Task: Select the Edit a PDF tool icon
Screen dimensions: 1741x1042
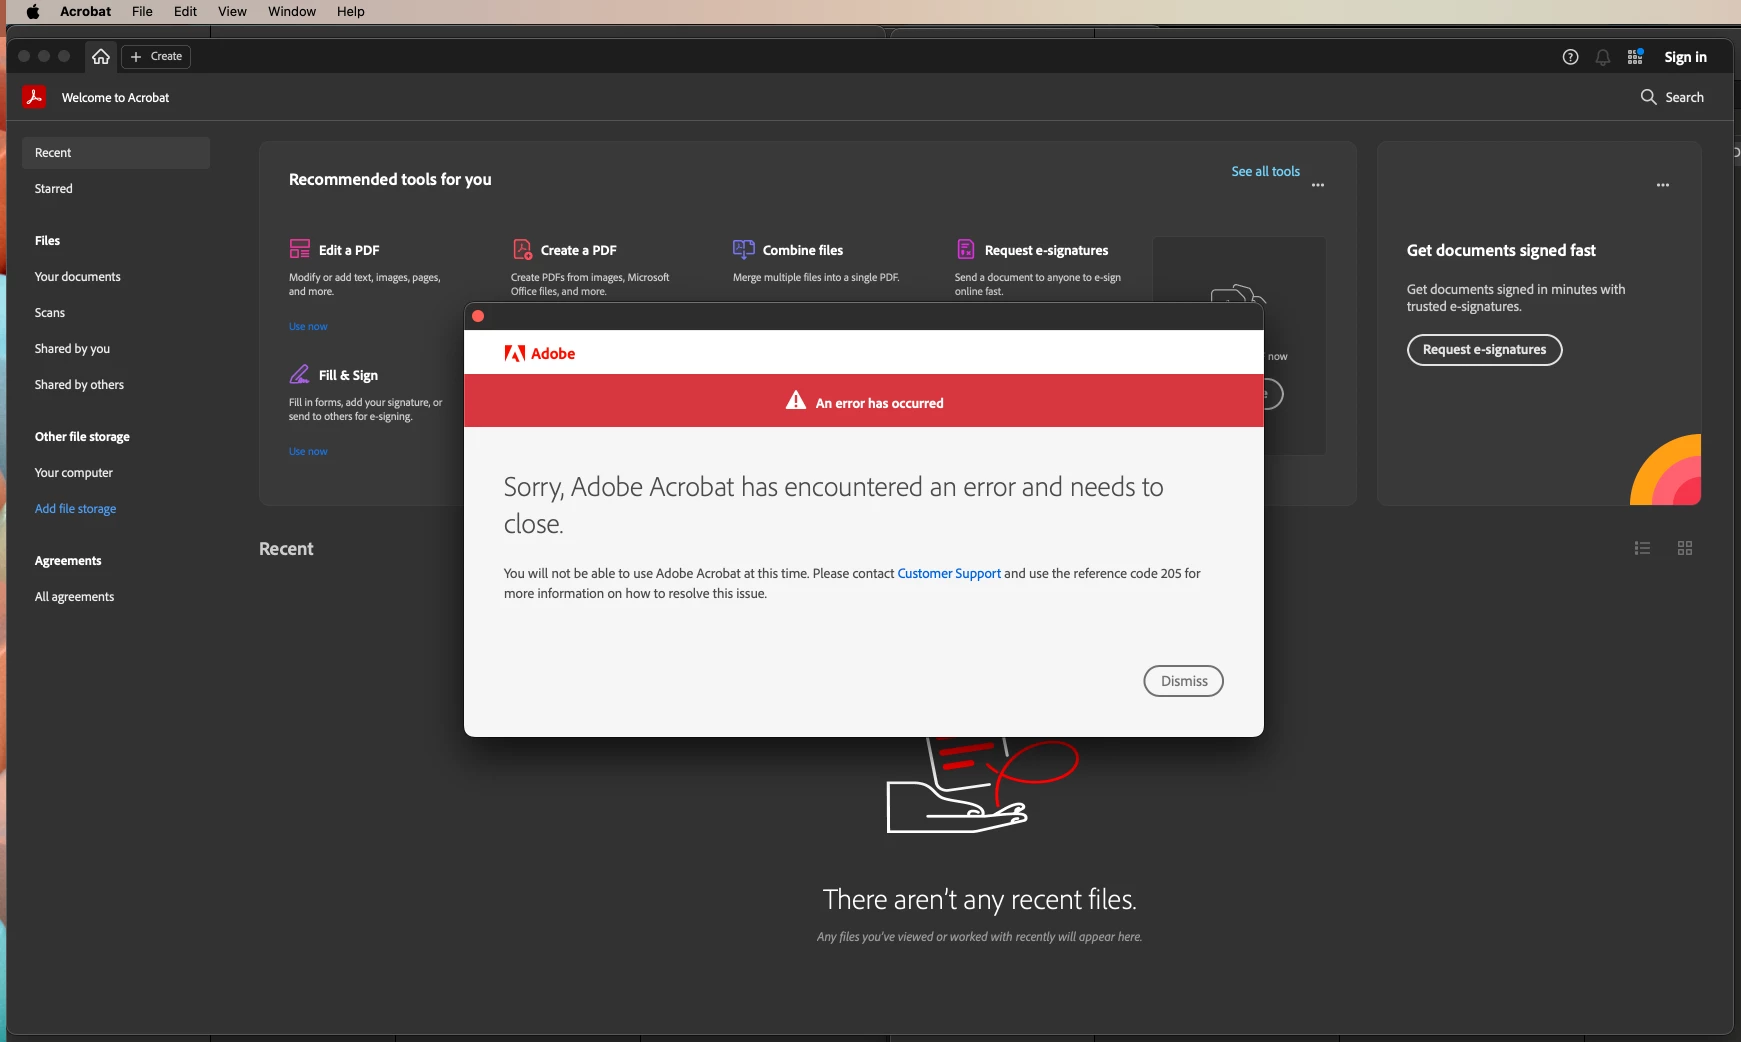Action: pyautogui.click(x=300, y=249)
